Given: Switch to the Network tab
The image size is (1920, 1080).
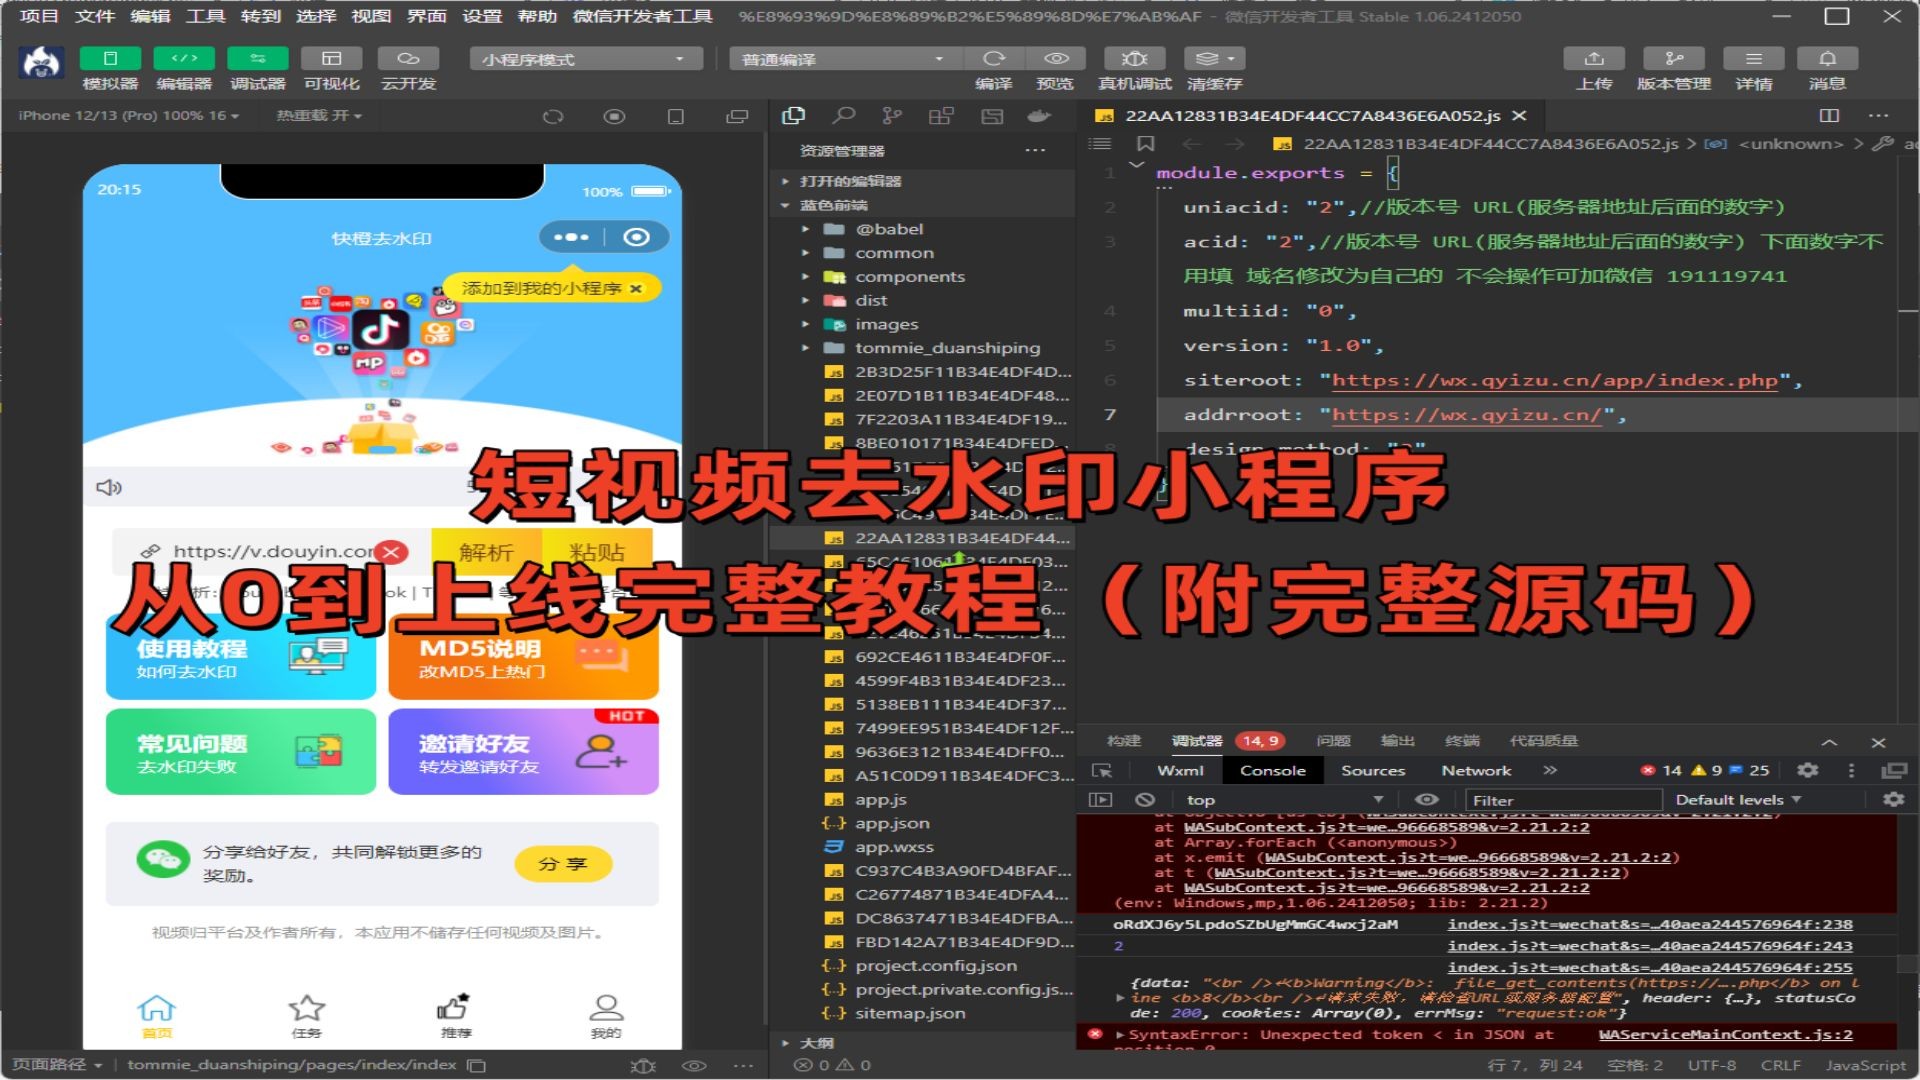Looking at the screenshot, I should click(1476, 770).
